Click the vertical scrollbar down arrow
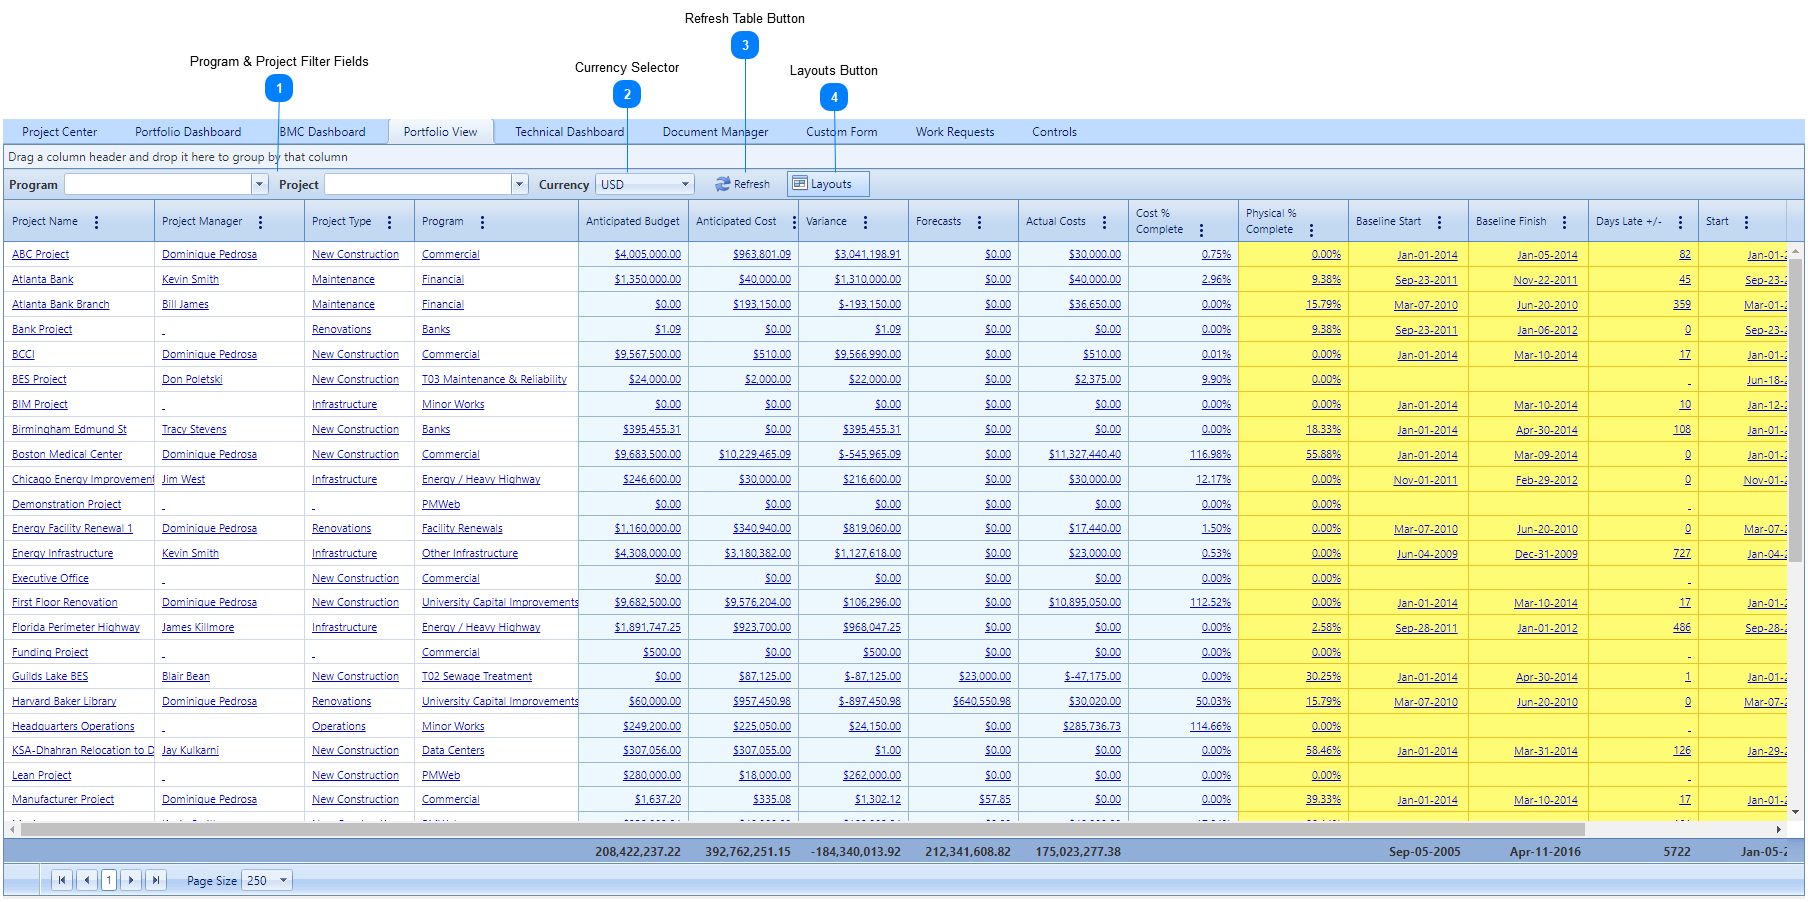Viewport: 1808px width, 902px height. (1795, 812)
